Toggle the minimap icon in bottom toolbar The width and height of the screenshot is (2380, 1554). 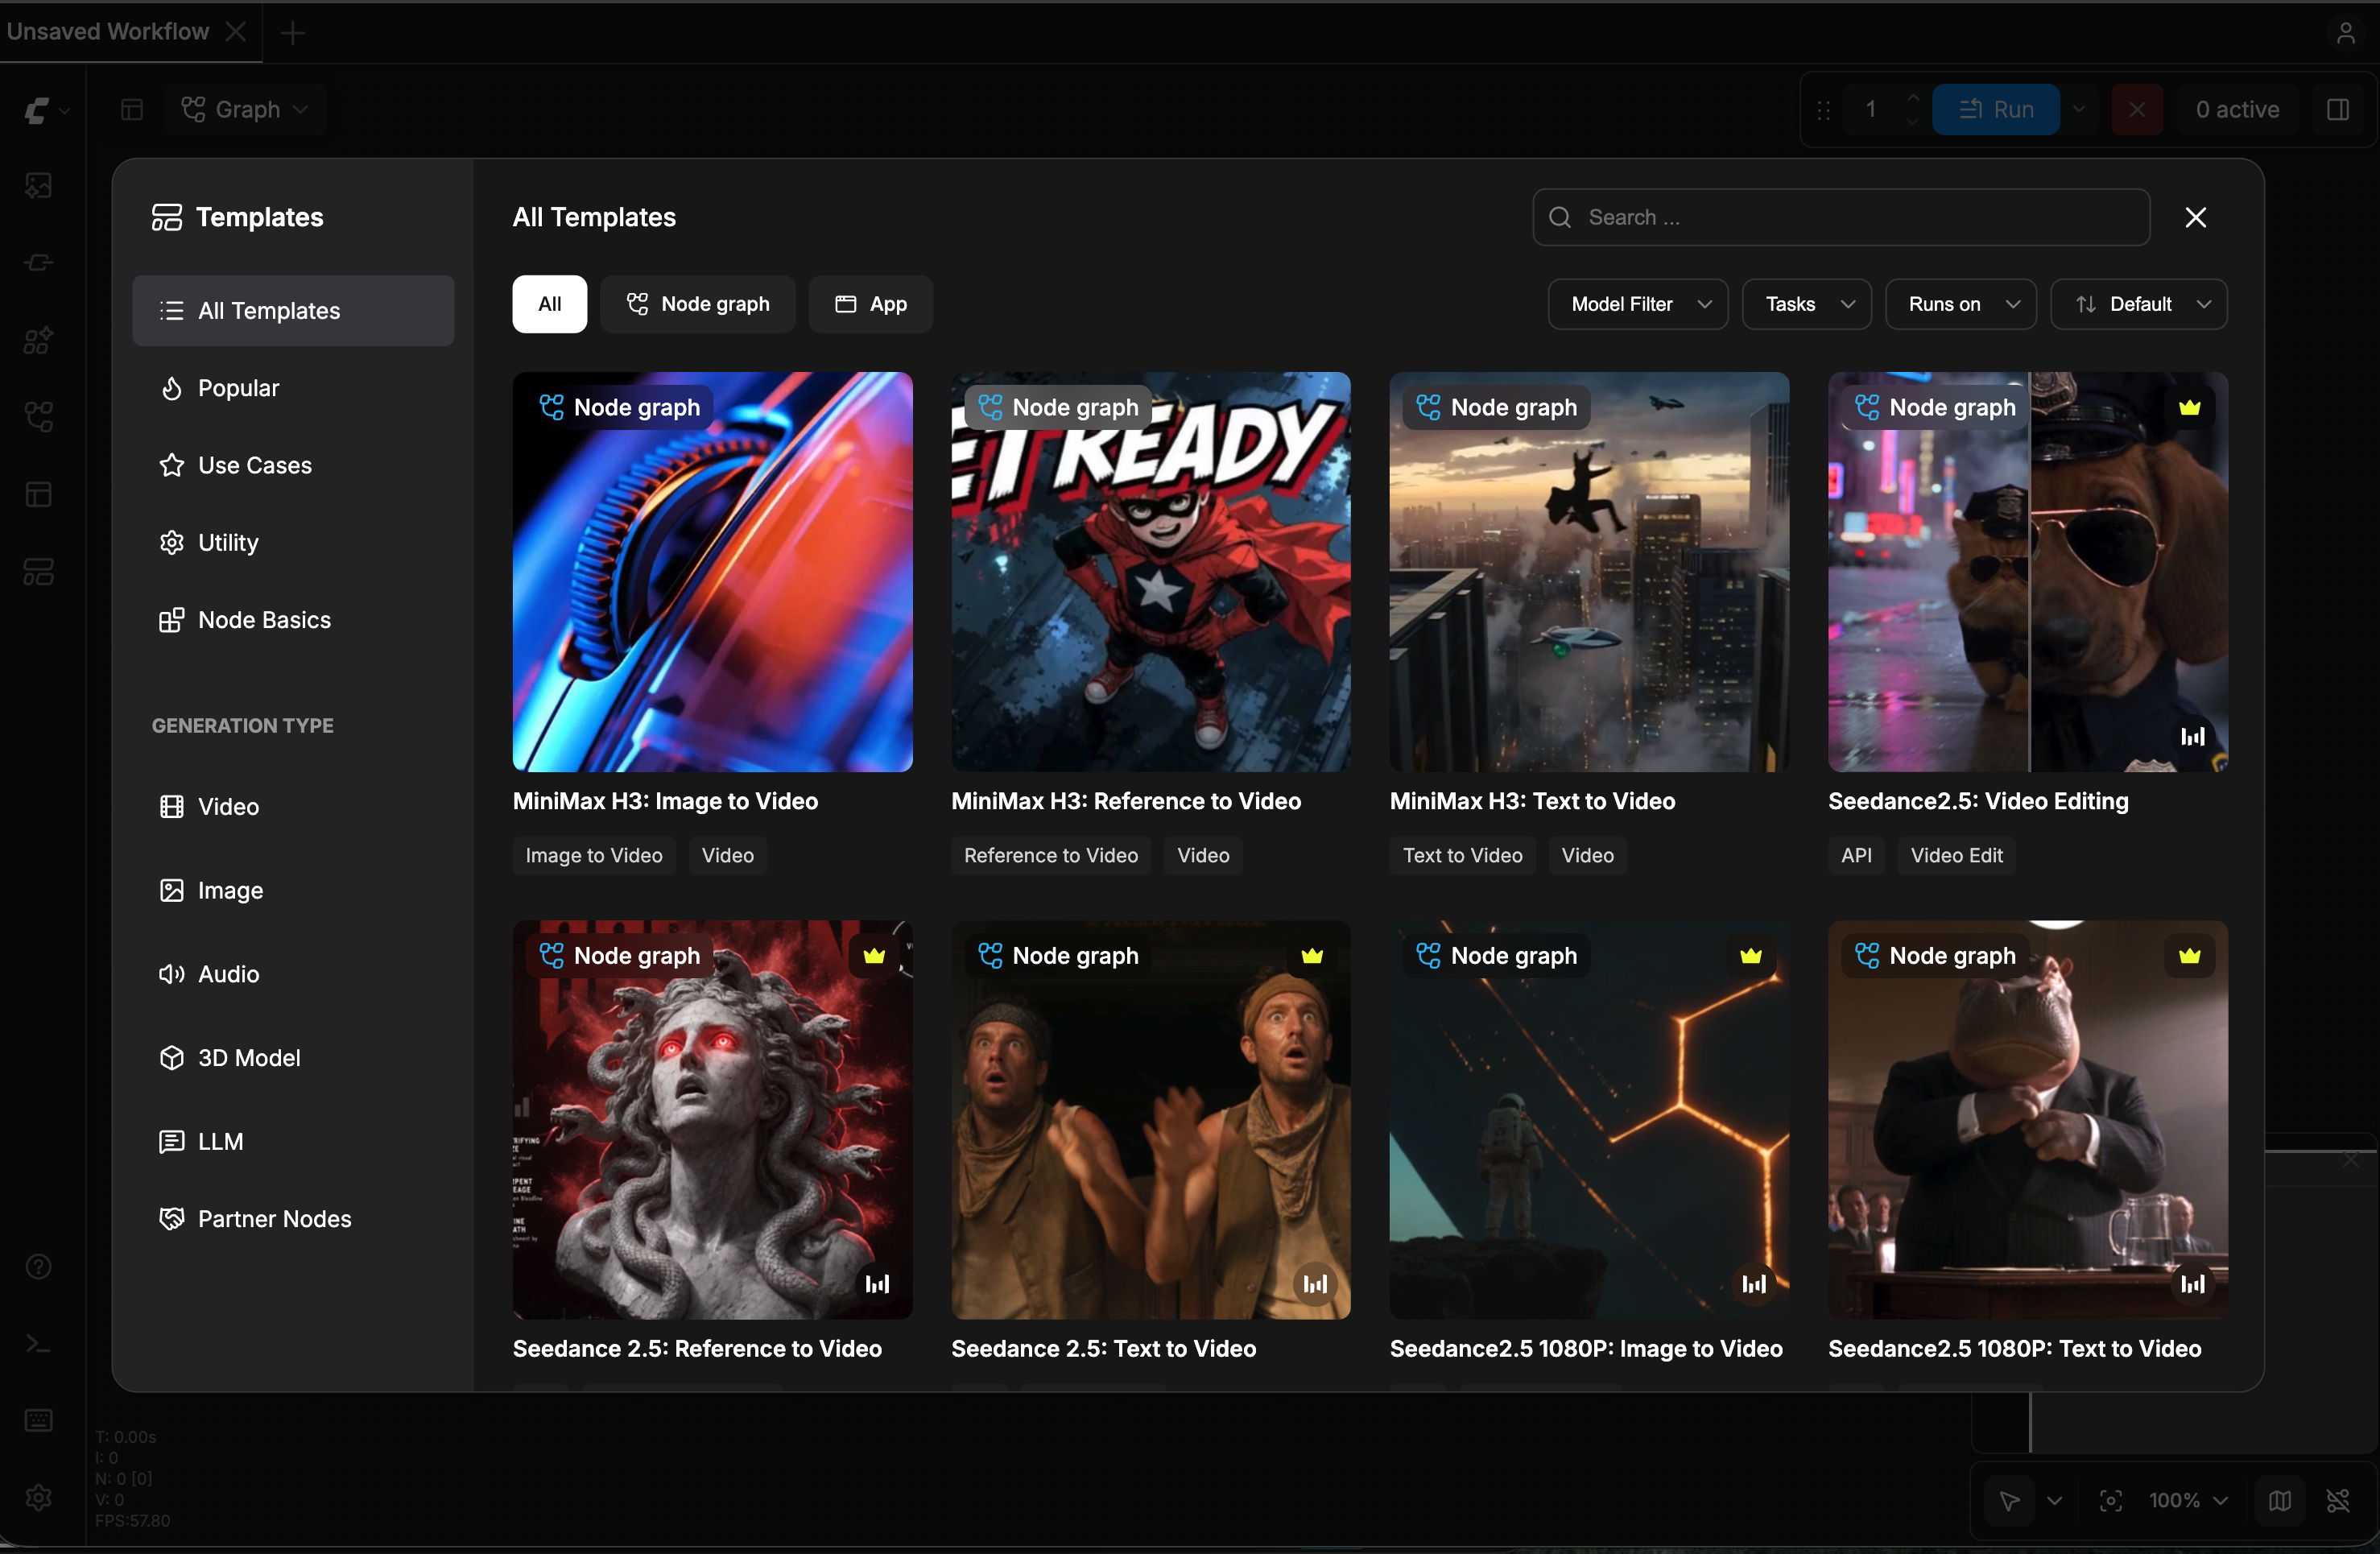click(2280, 1501)
